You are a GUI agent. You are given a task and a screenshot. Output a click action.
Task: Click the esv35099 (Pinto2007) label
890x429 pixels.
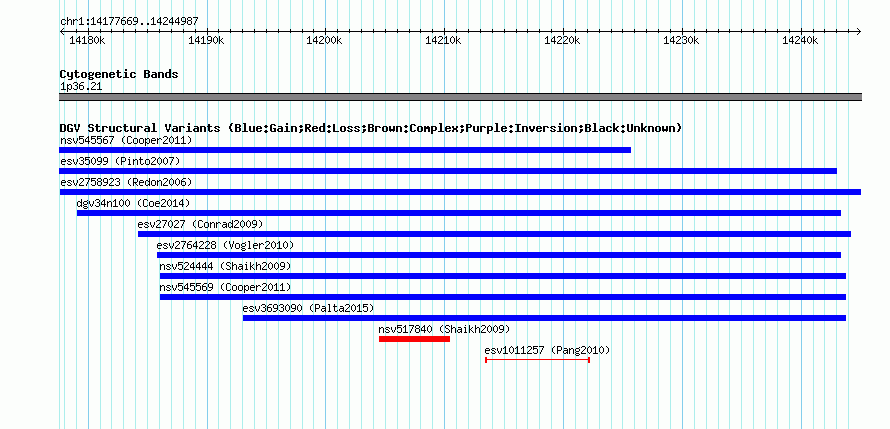[x=120, y=161]
